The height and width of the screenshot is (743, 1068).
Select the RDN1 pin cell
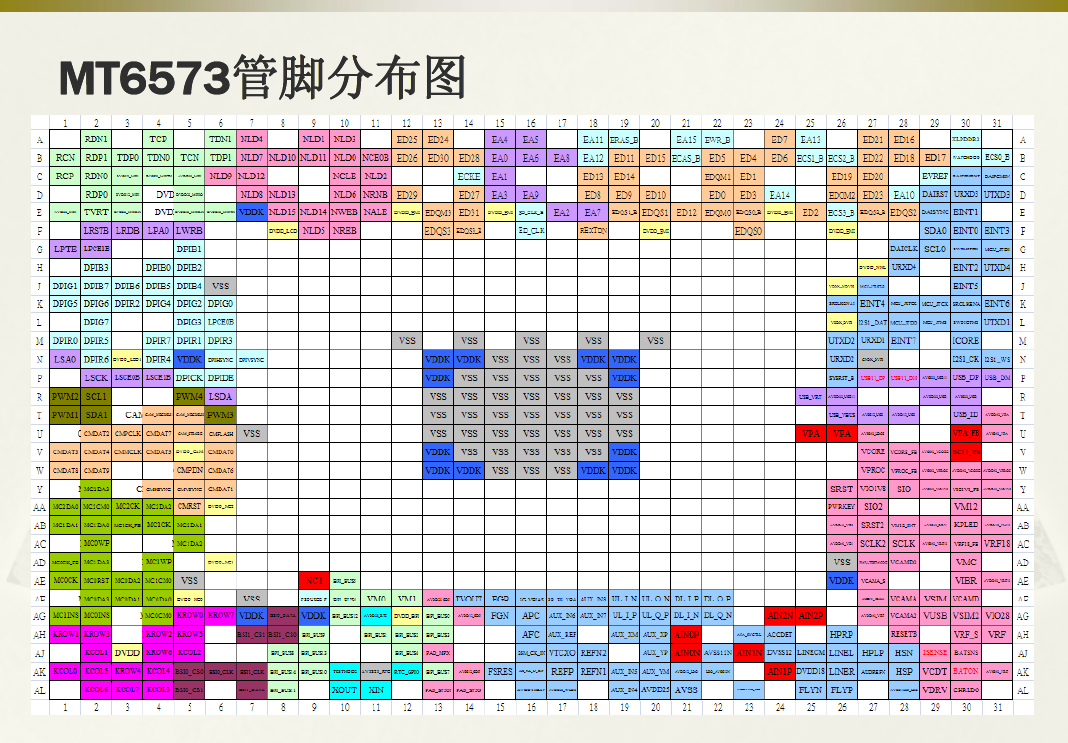(96, 139)
